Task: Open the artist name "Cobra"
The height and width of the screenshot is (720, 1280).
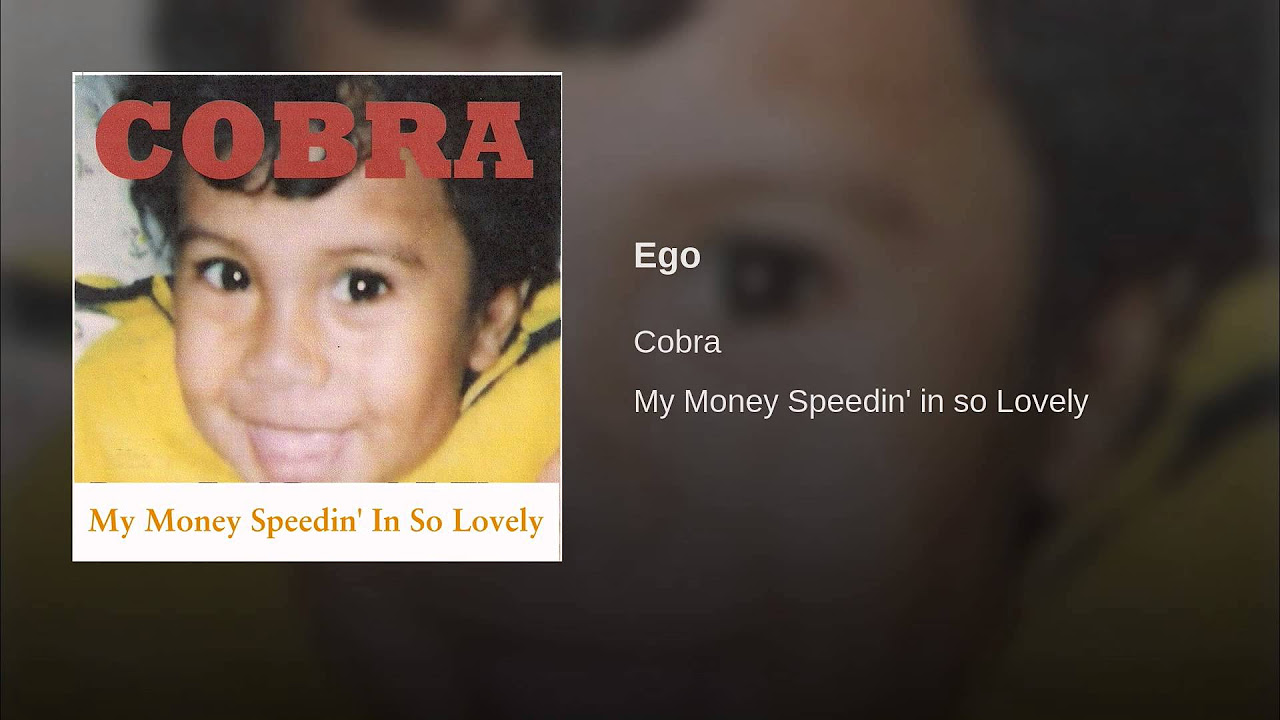Action: tap(677, 342)
